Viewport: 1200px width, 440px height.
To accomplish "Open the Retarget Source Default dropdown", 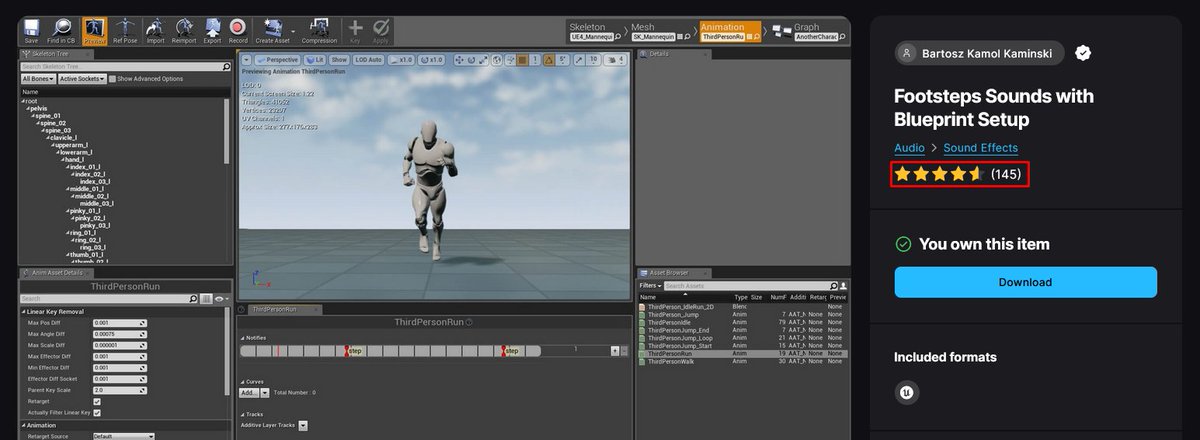I will 123,436.
